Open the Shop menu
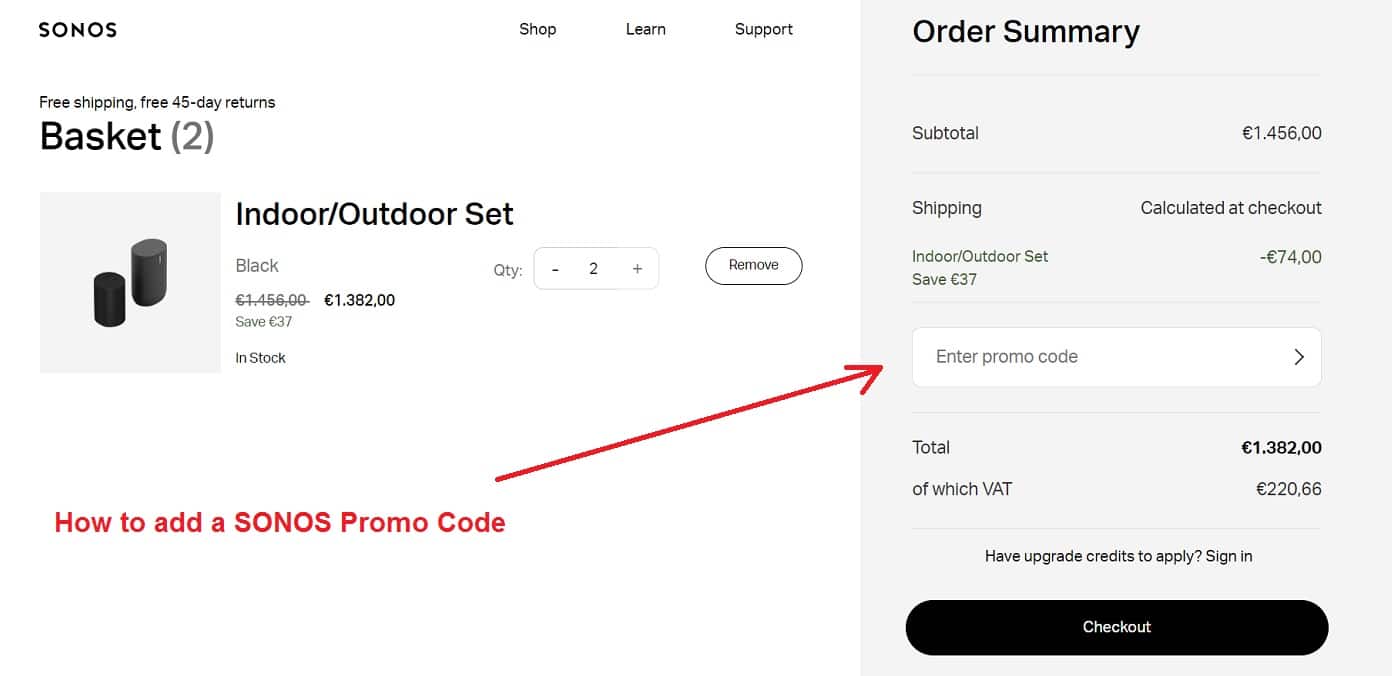Screen dimensions: 1392x676 pos(538,29)
